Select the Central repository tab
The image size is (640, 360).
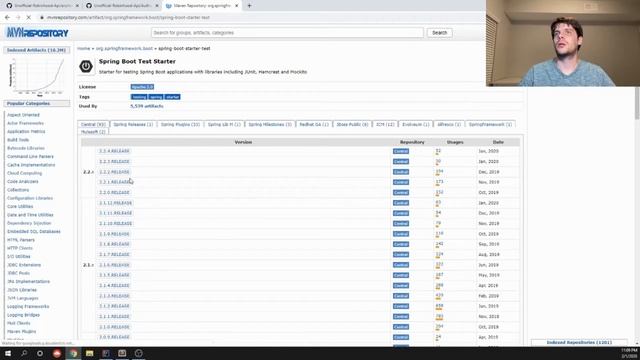point(93,124)
